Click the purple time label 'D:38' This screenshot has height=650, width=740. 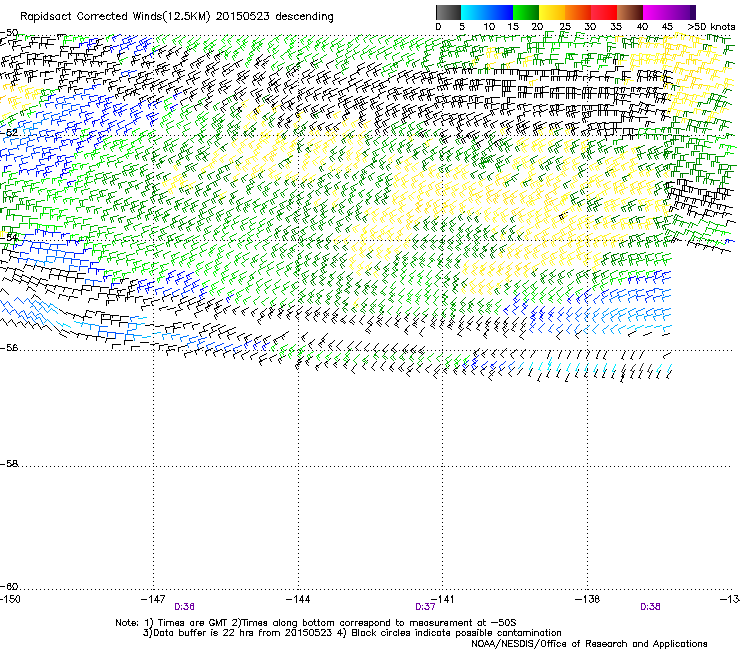650,607
